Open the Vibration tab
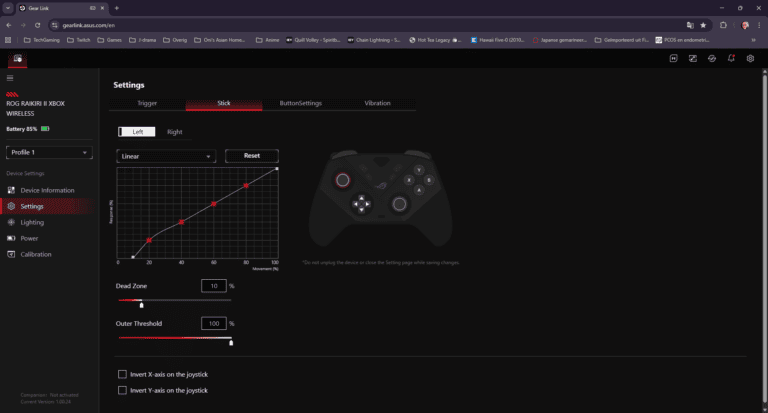This screenshot has height=413, width=768. pyautogui.click(x=377, y=103)
